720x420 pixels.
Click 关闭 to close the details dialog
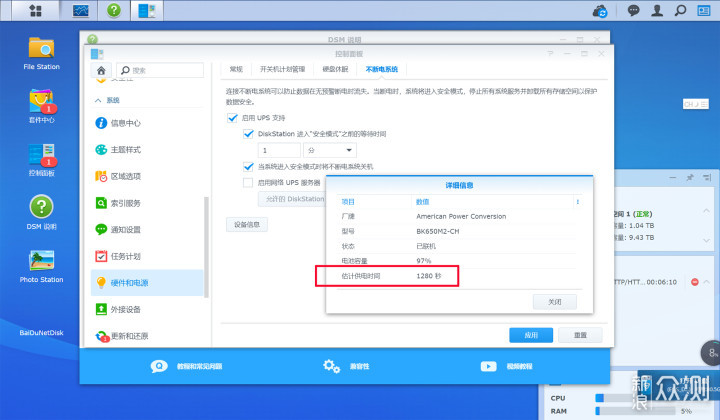pos(555,302)
